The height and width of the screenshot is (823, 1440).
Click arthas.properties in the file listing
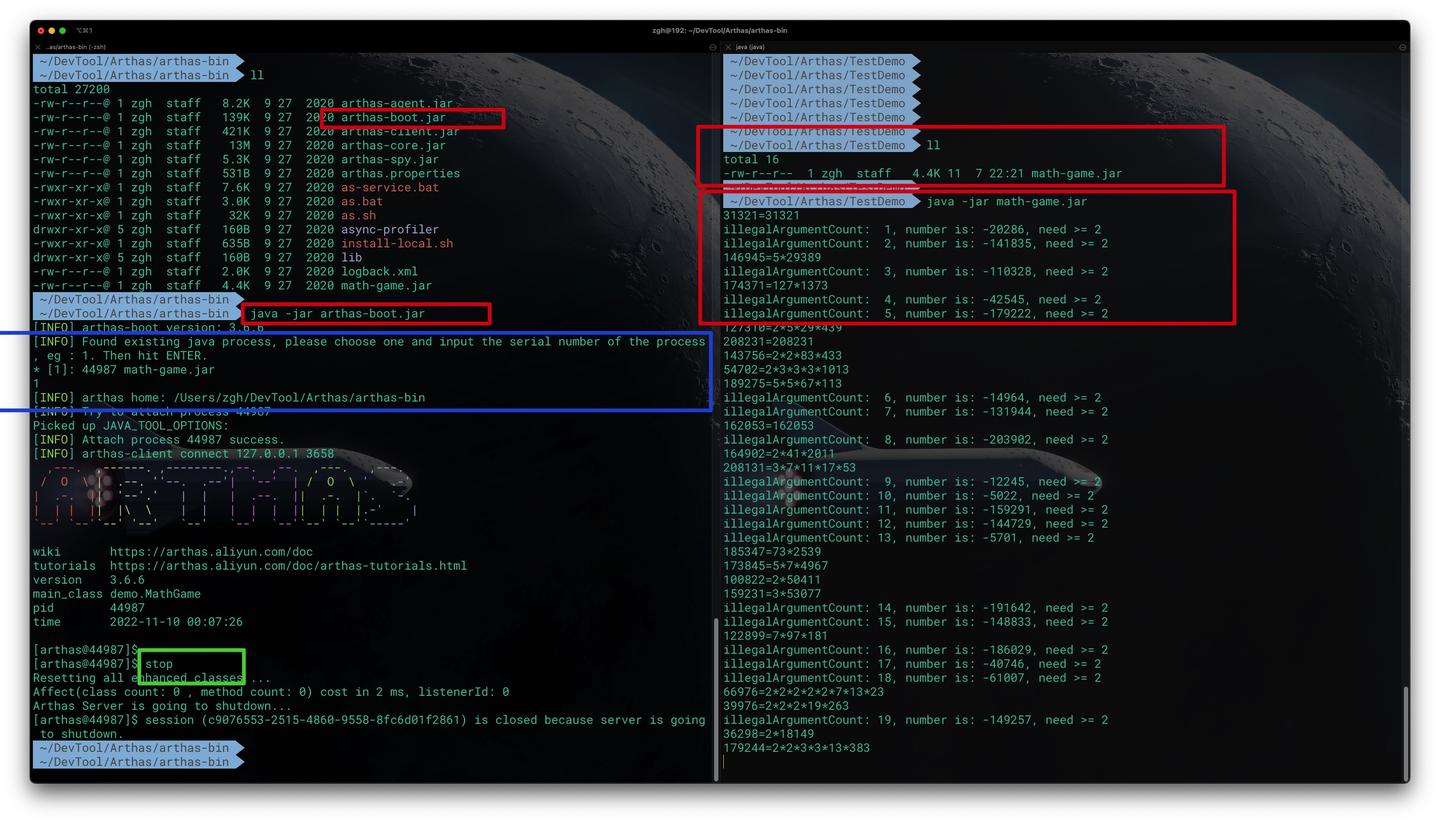400,174
